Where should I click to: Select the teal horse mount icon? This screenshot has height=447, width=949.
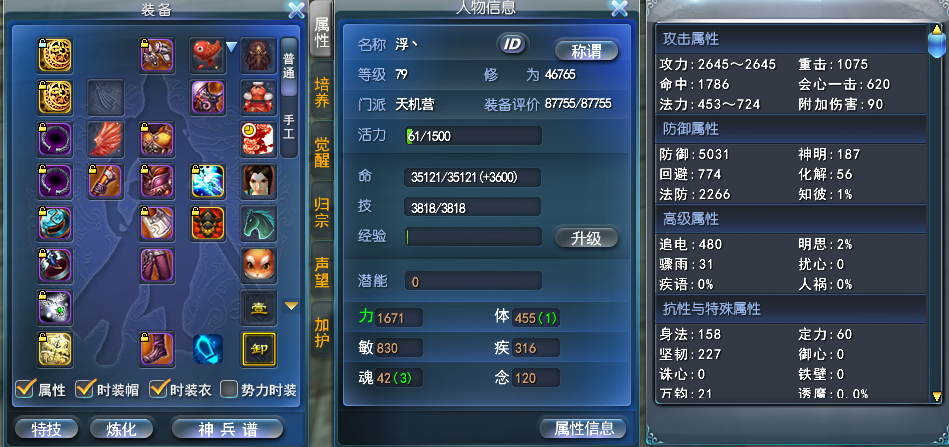pyautogui.click(x=259, y=223)
